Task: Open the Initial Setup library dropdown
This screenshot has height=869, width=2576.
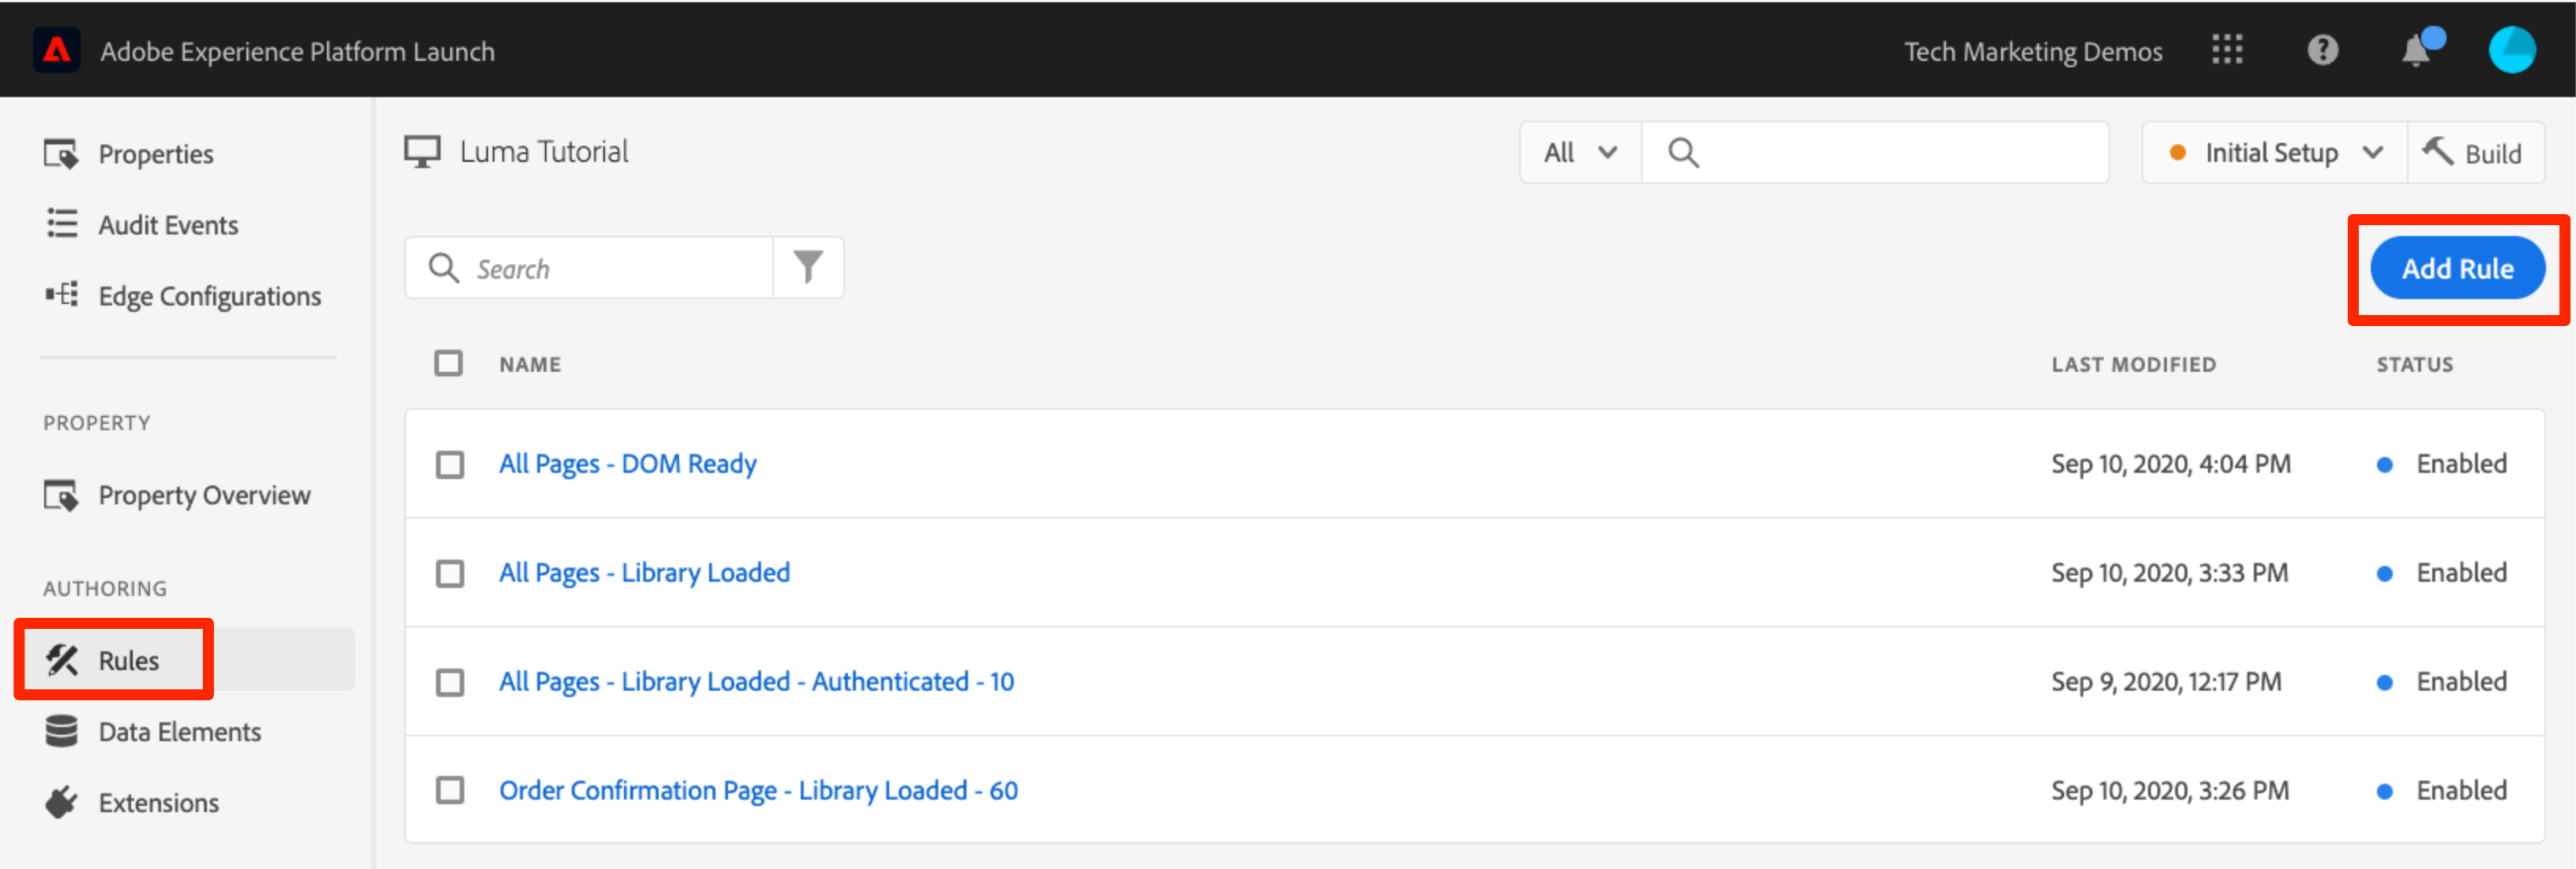Action: (2274, 153)
